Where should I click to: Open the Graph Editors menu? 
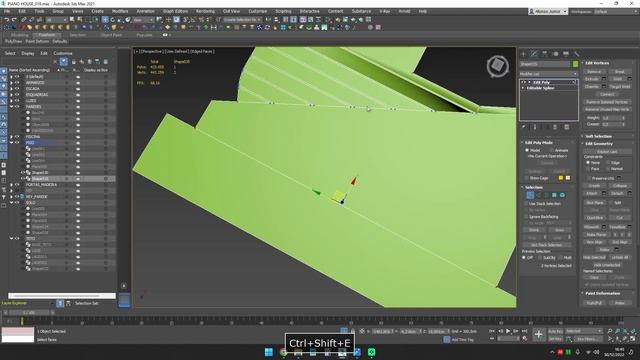pyautogui.click(x=176, y=11)
